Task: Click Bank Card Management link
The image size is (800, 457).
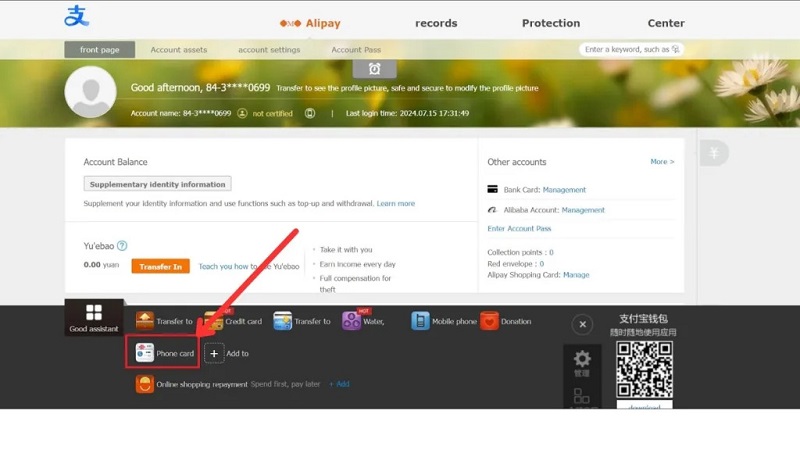Action: click(564, 190)
